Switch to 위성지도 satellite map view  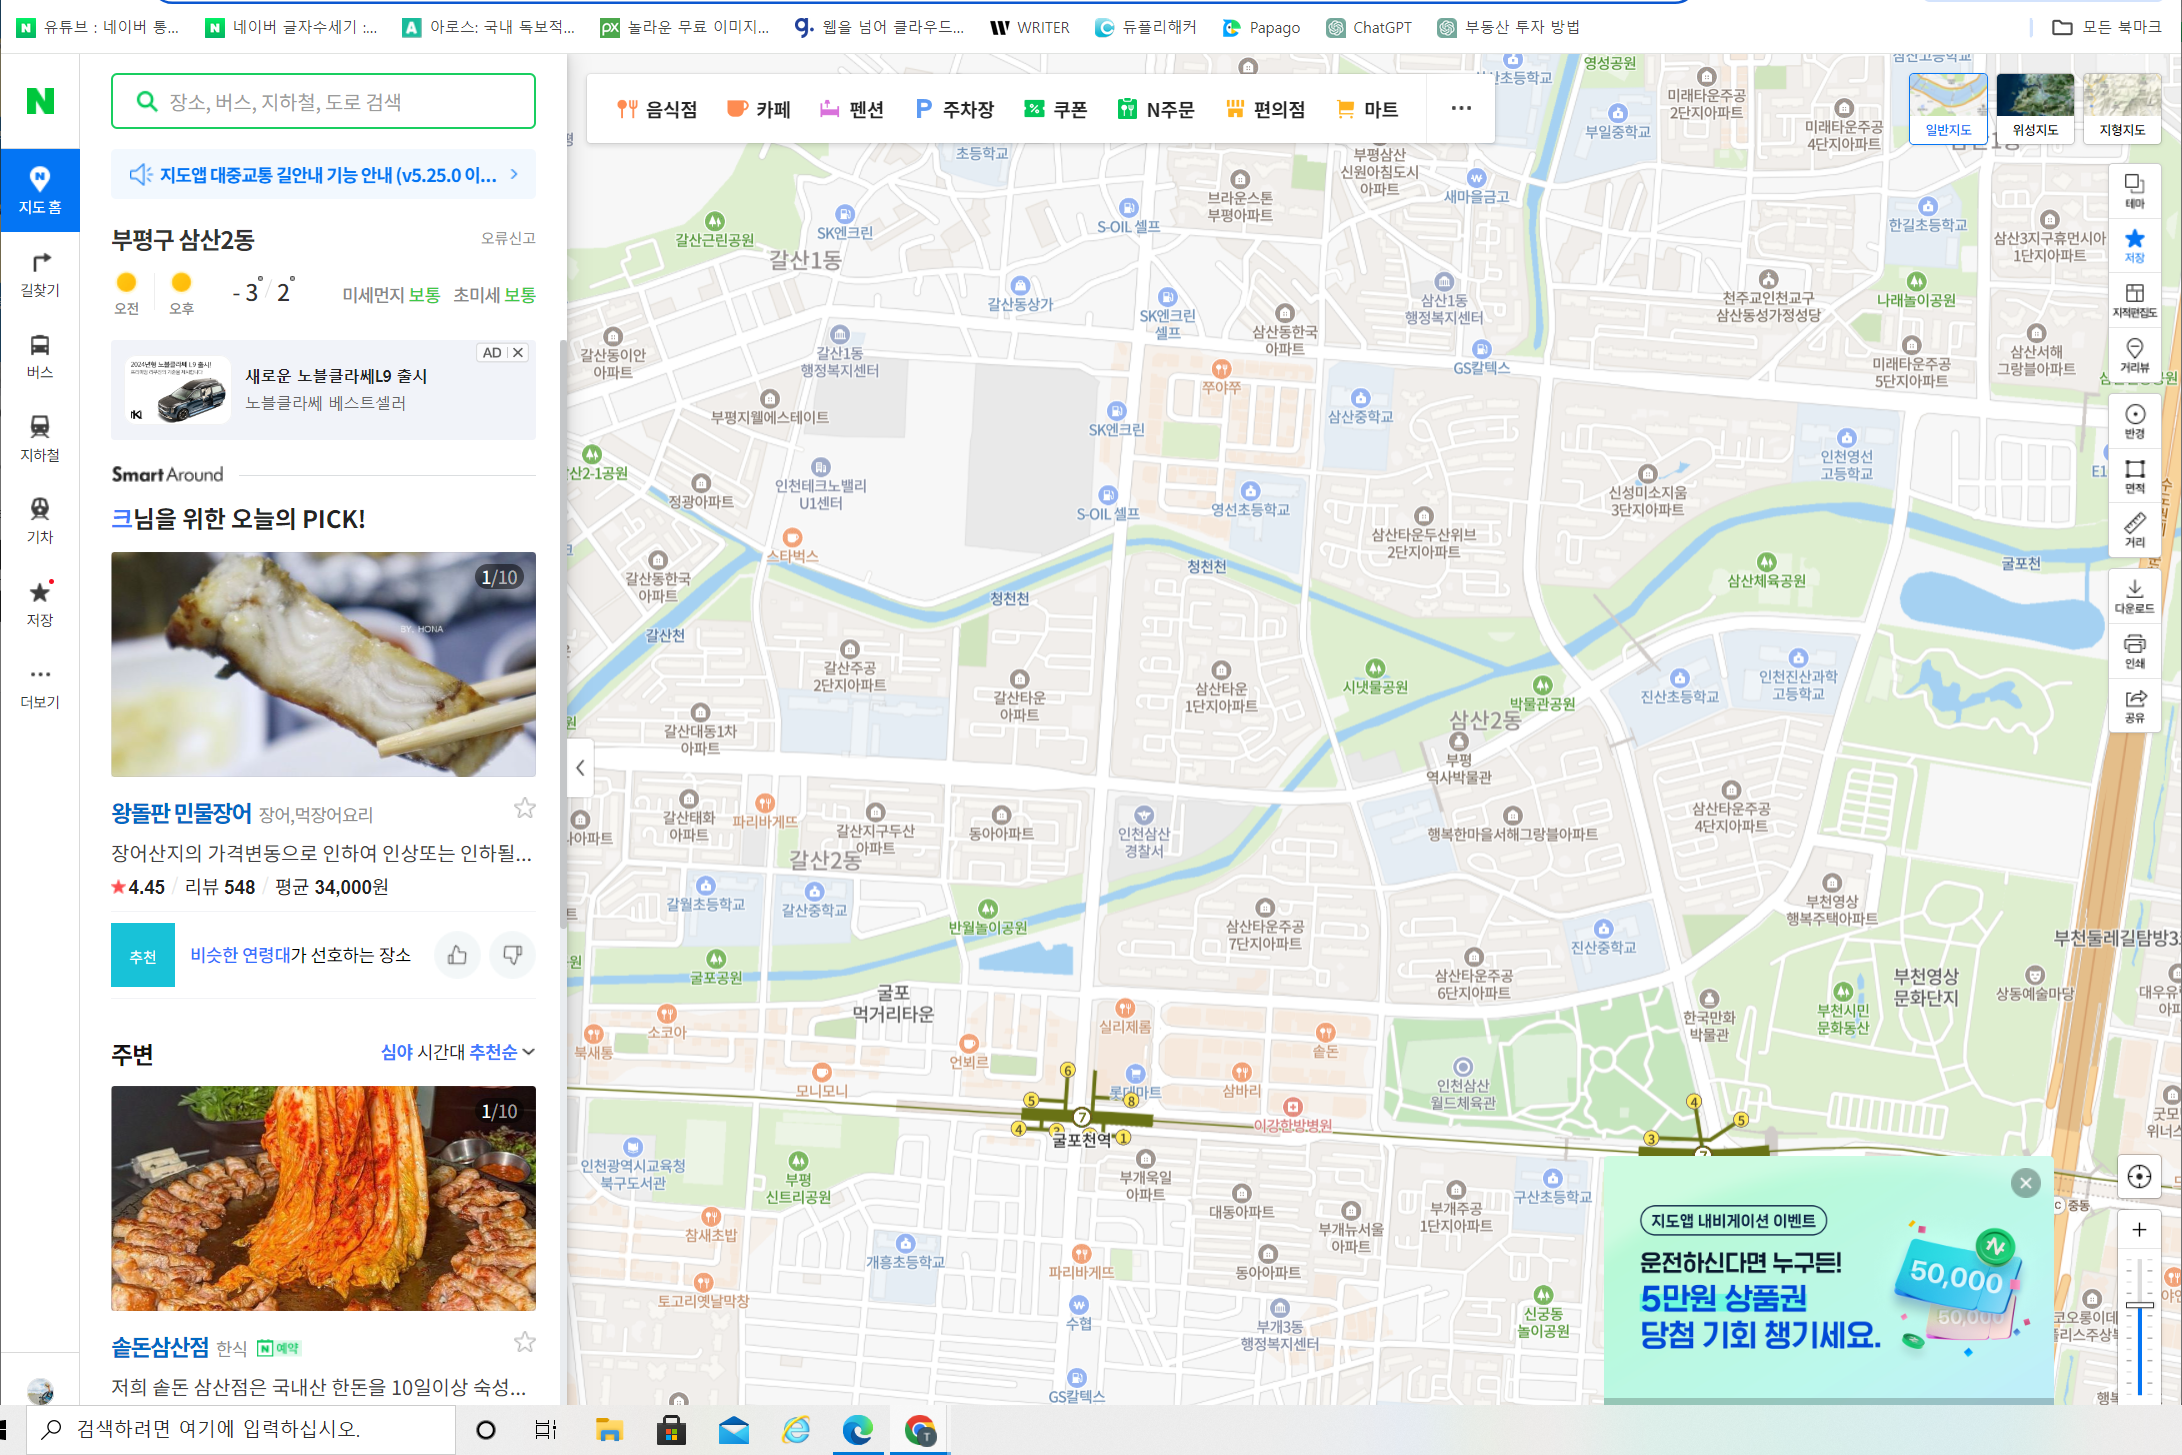2035,107
